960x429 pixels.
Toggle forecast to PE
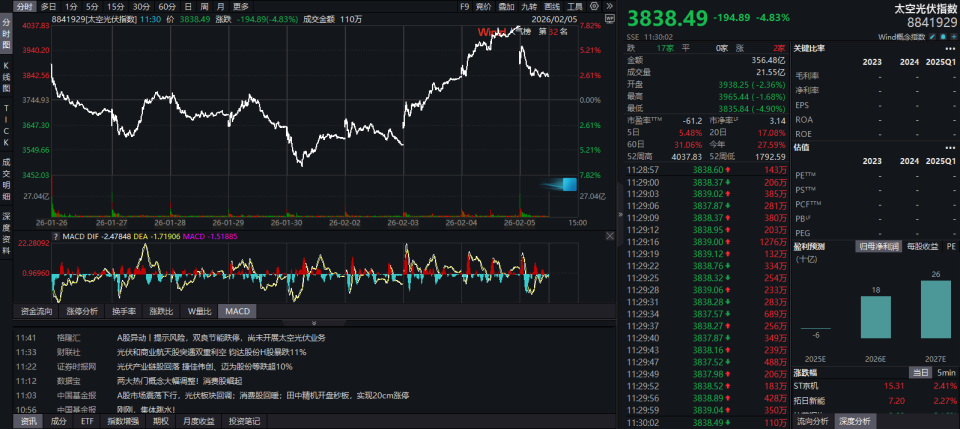[951, 247]
